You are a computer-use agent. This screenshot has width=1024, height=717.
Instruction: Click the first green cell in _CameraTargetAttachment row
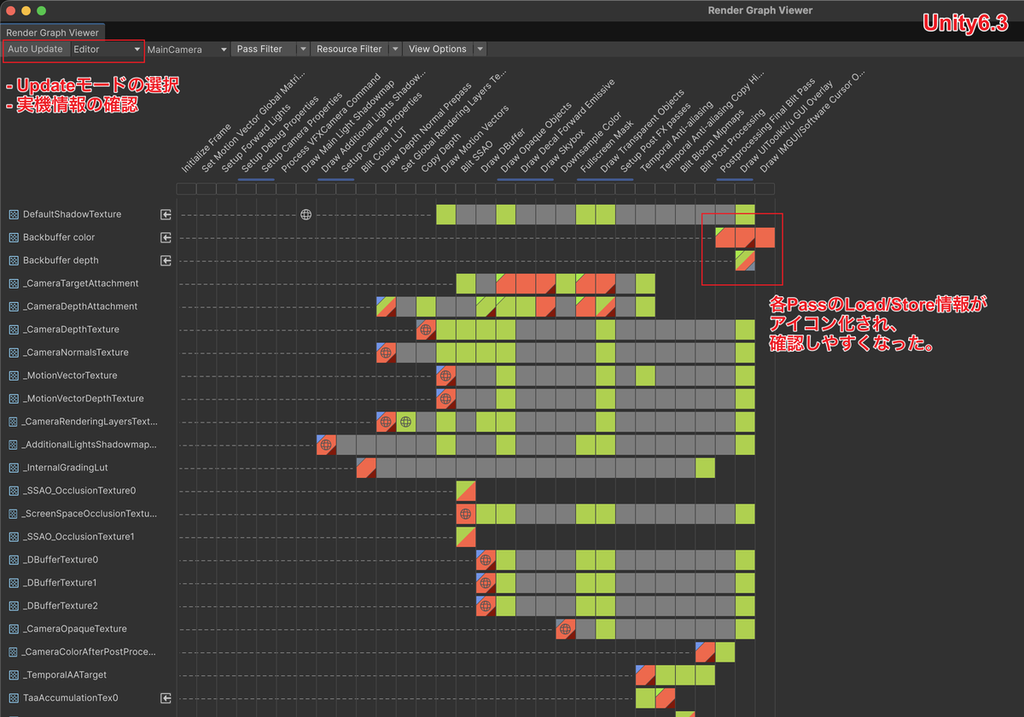pos(466,283)
